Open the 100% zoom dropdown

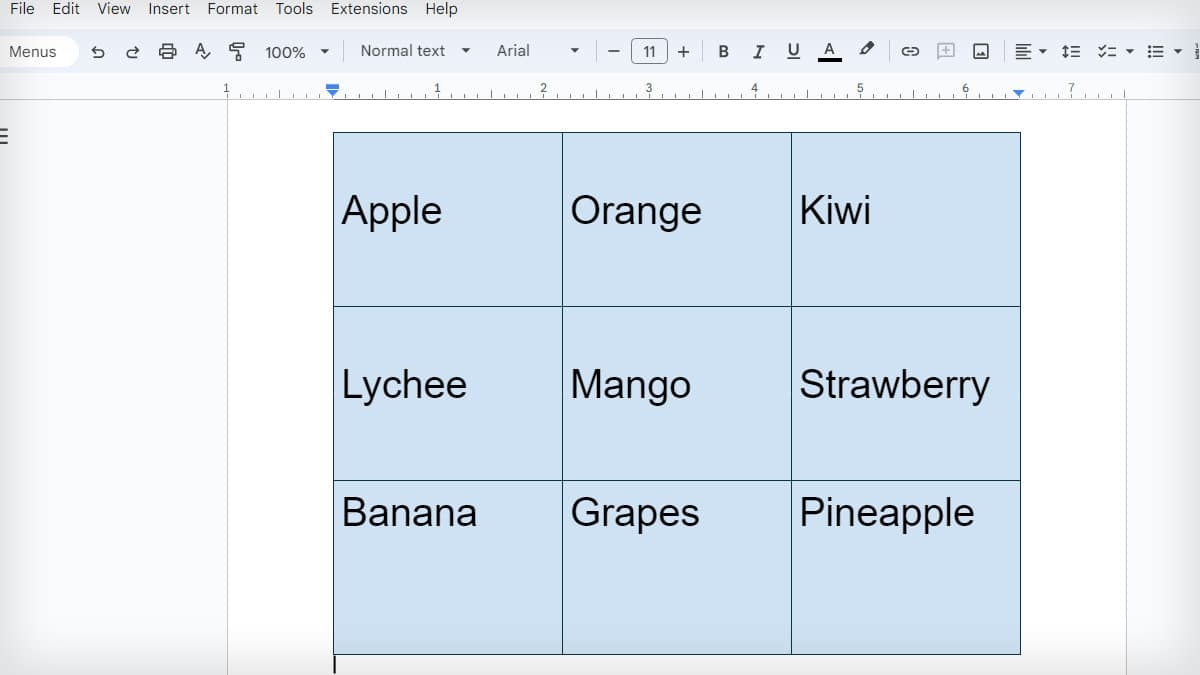click(x=296, y=51)
